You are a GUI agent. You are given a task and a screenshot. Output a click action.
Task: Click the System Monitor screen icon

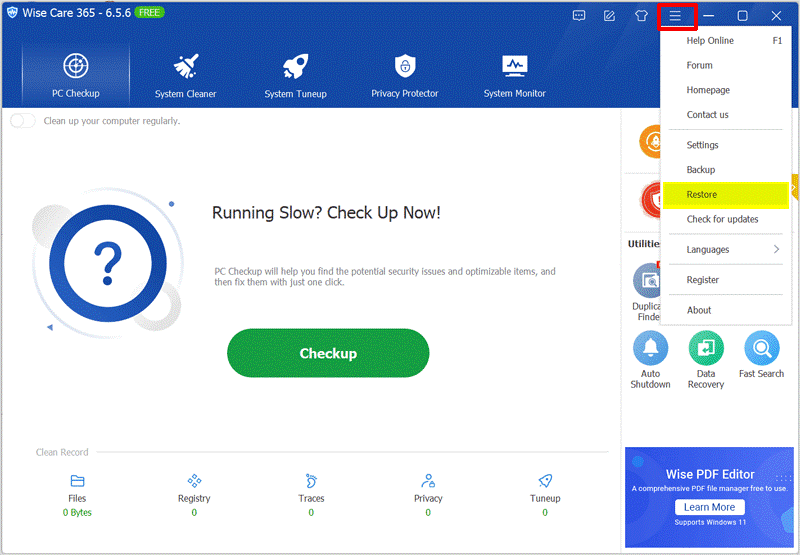515,66
